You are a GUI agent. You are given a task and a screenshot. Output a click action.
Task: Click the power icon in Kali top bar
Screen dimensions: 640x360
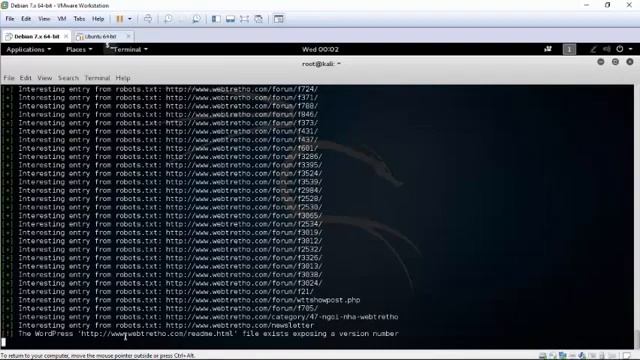620,49
